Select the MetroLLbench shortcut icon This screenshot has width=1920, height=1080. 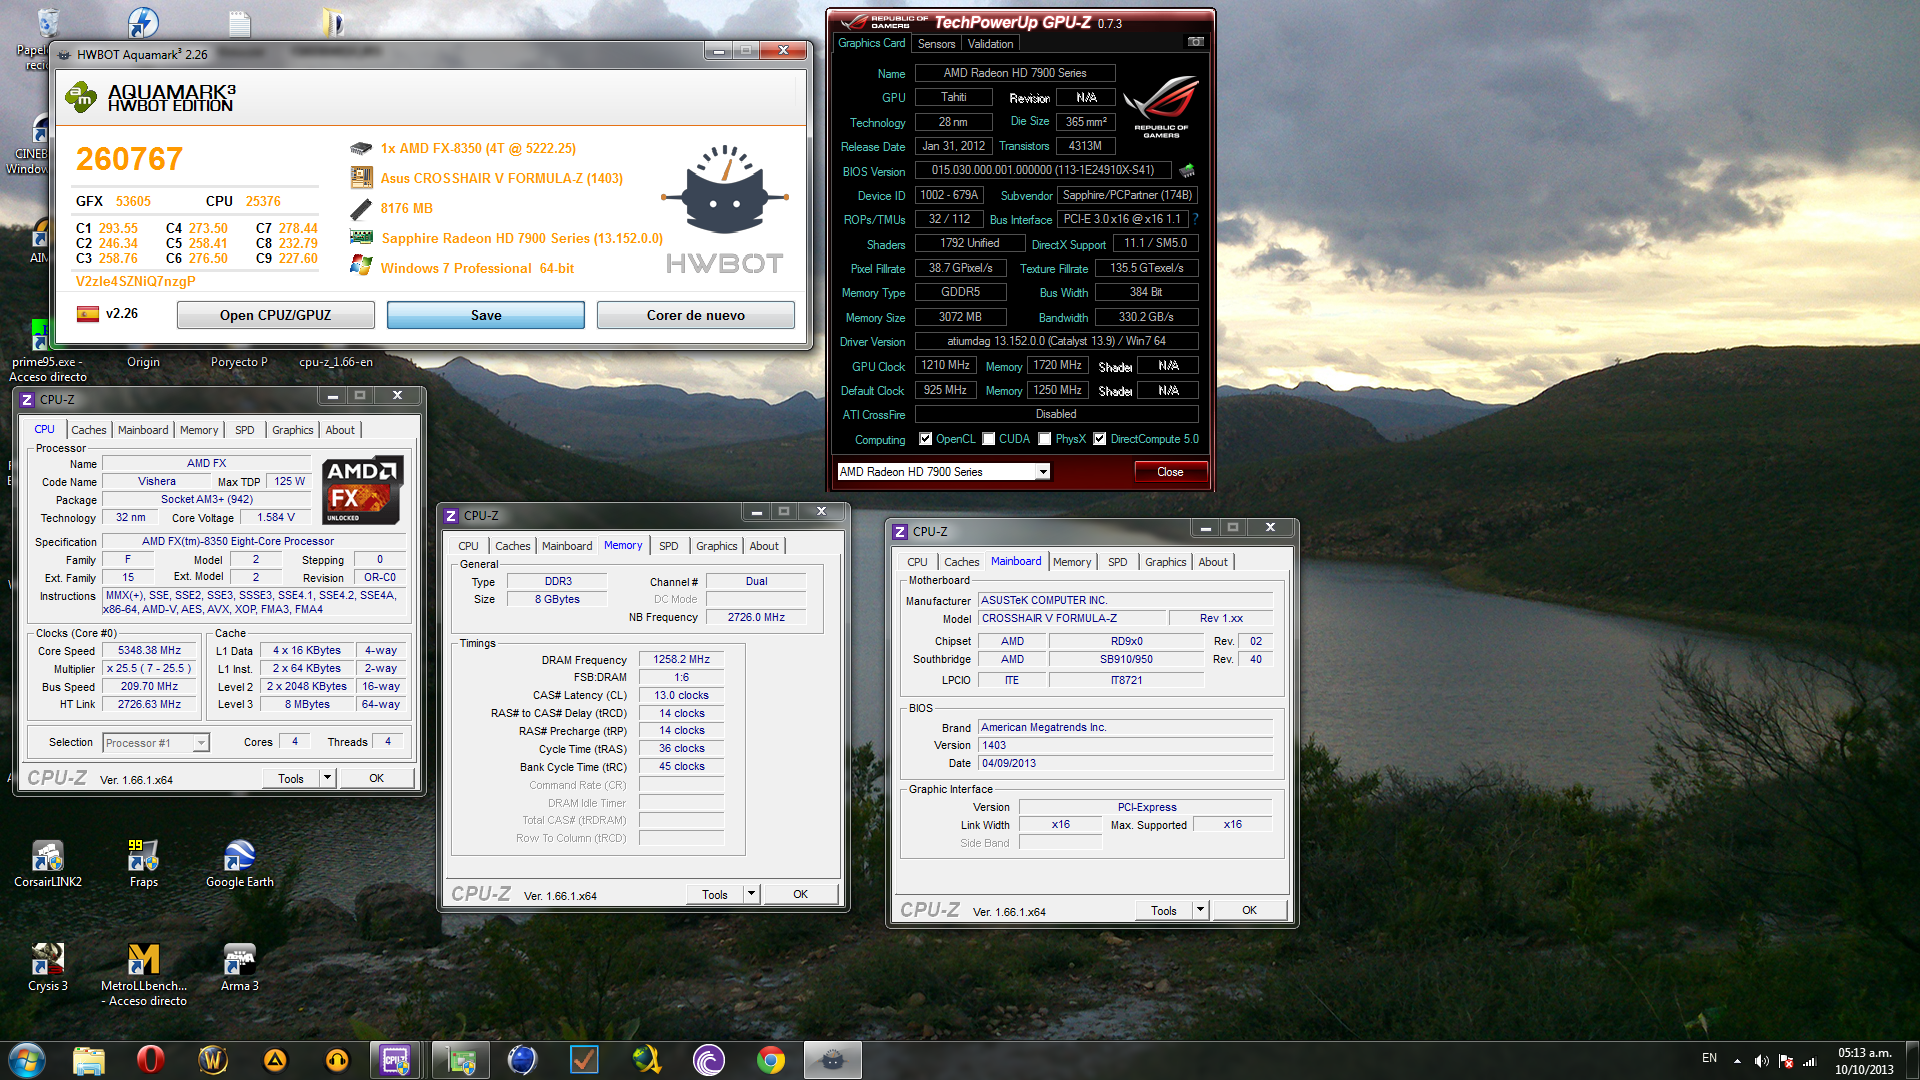click(x=144, y=974)
